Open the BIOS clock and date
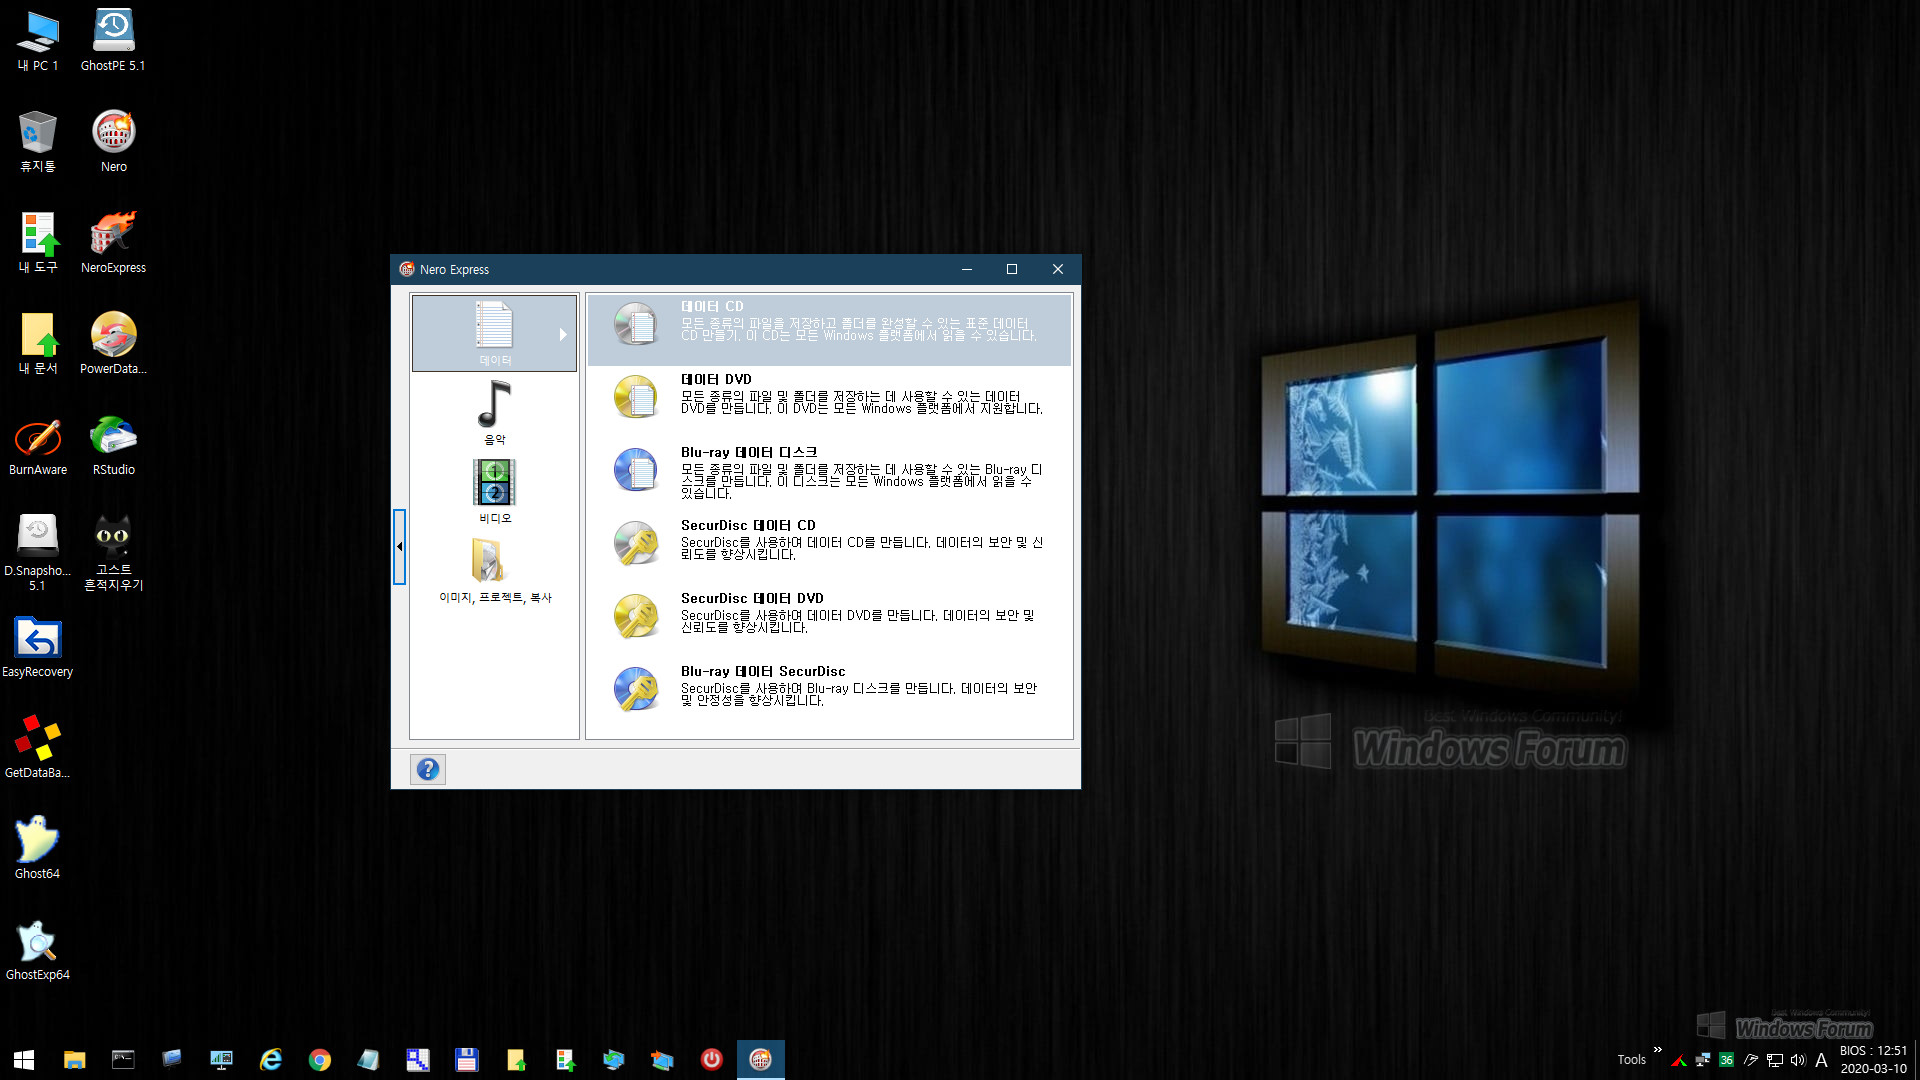Screen dimensions: 1920x1080 tap(1873, 1060)
